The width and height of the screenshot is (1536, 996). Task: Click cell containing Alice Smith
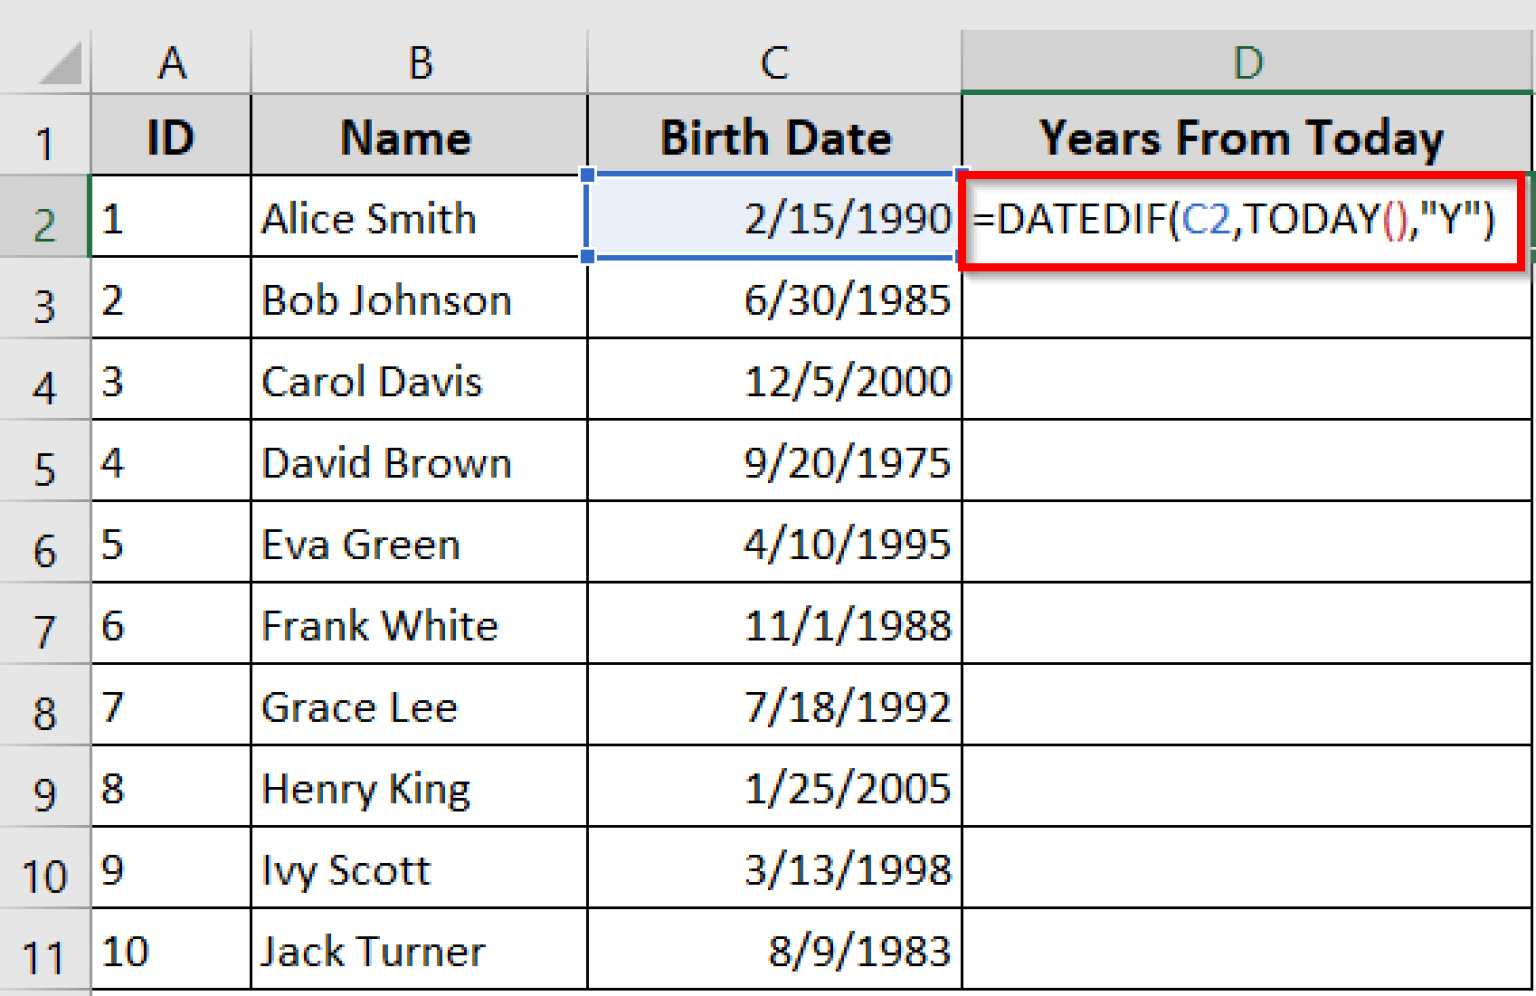[418, 219]
